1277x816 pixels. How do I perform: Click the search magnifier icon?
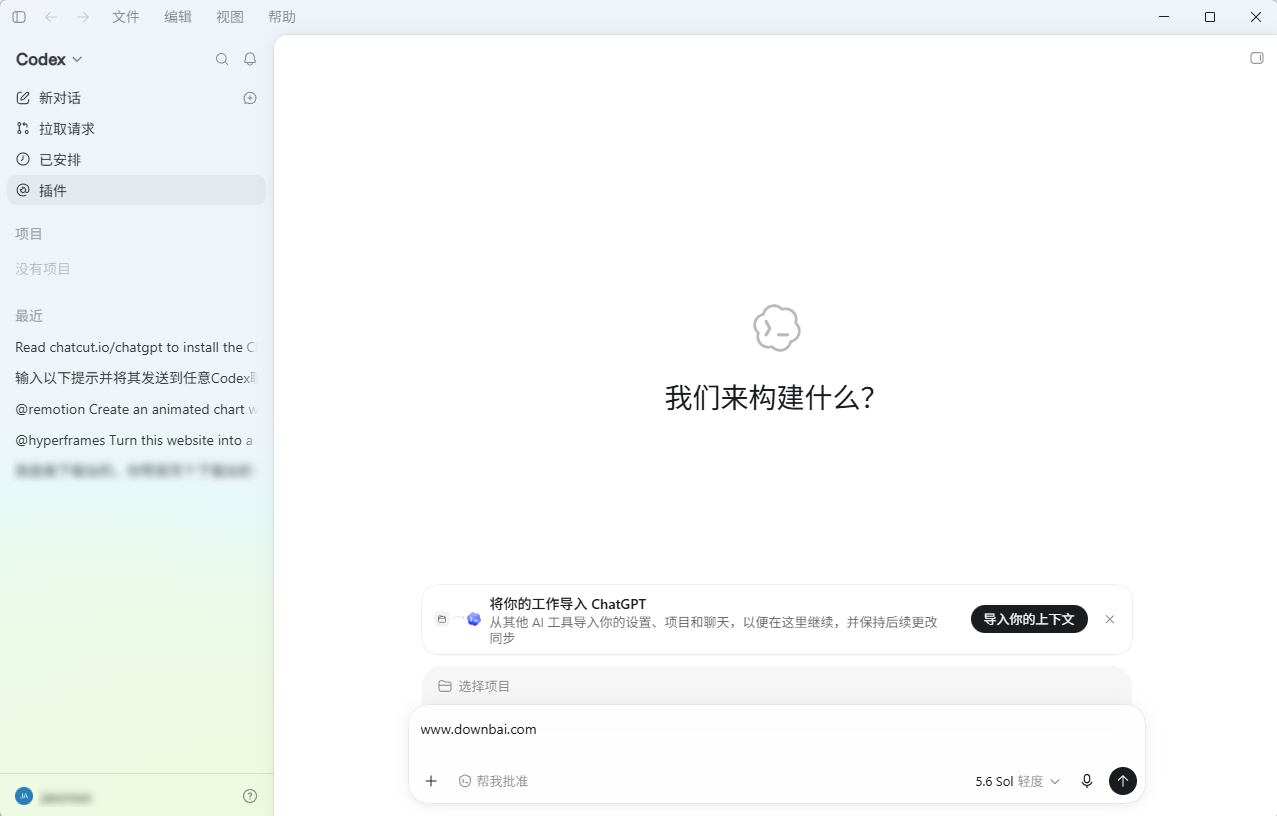pos(222,59)
